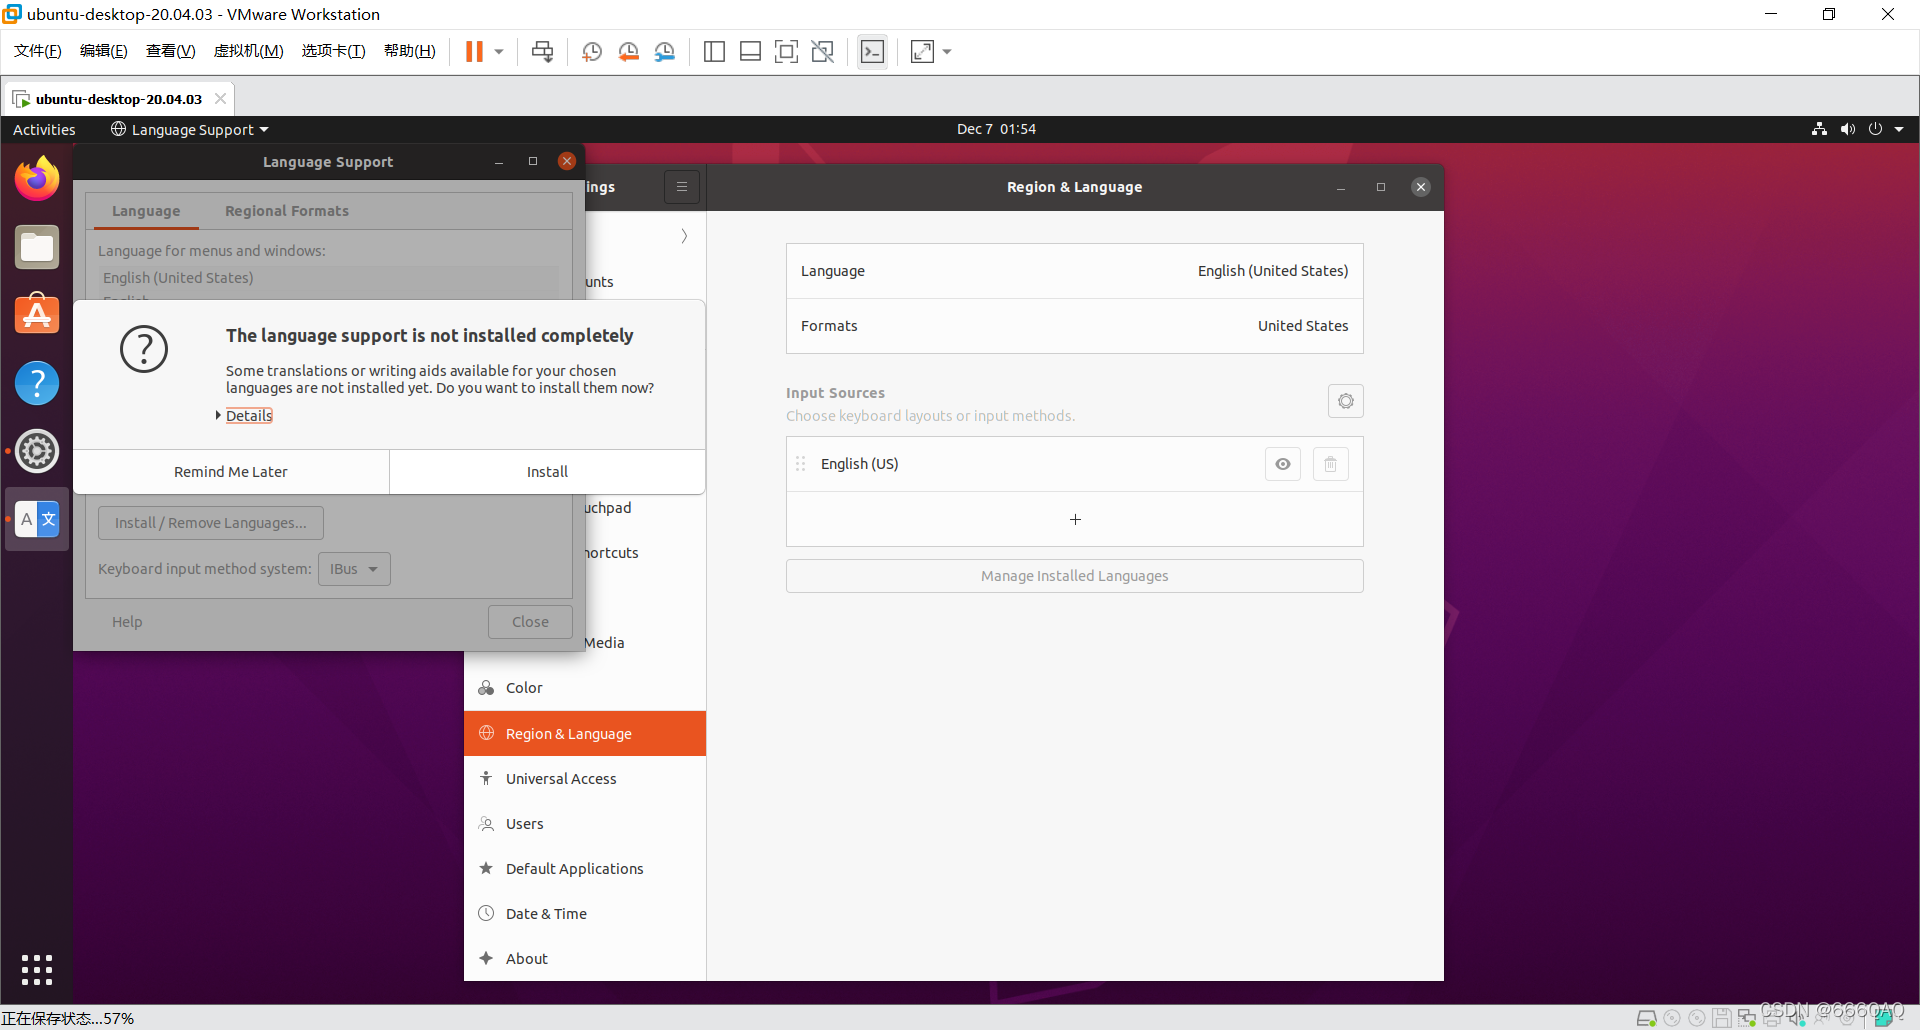The height and width of the screenshot is (1030, 1920).
Task: Open the Help icon in the dock
Action: pos(37,383)
